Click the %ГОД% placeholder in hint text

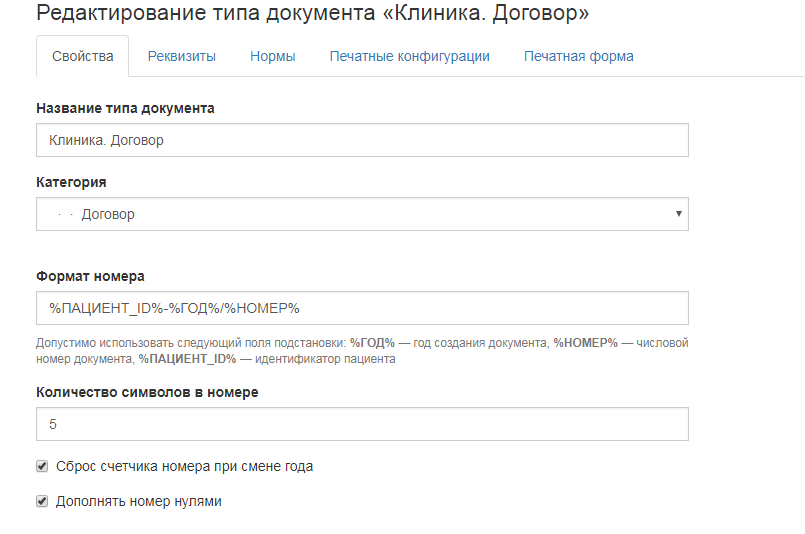pos(372,343)
